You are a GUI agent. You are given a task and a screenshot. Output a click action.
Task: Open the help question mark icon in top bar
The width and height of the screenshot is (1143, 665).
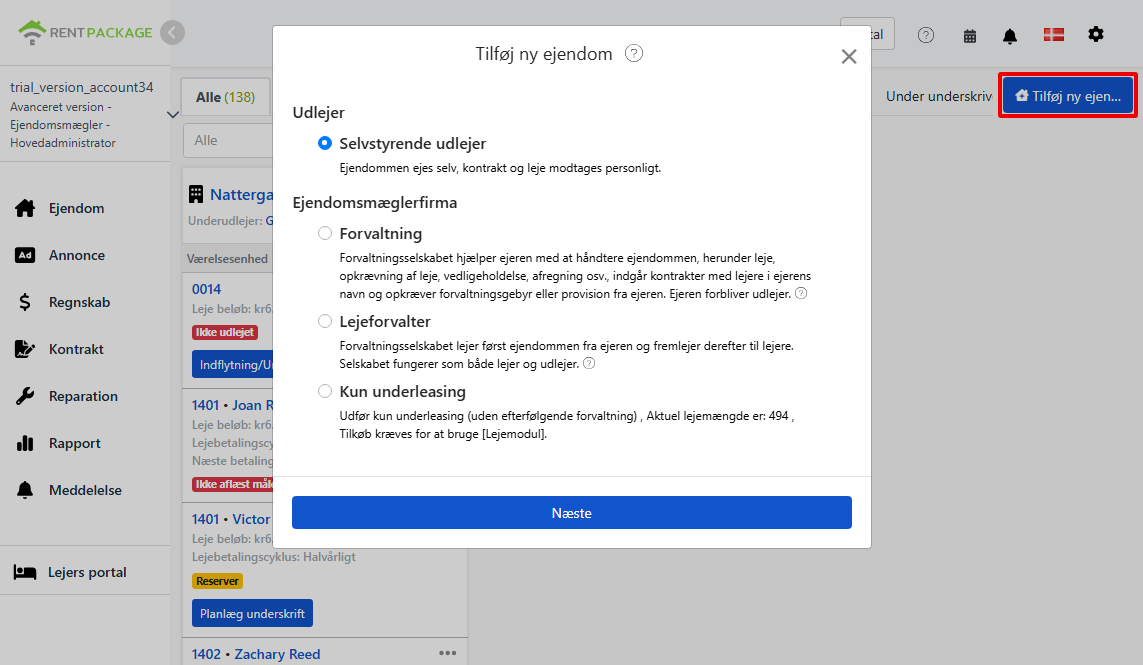point(926,35)
